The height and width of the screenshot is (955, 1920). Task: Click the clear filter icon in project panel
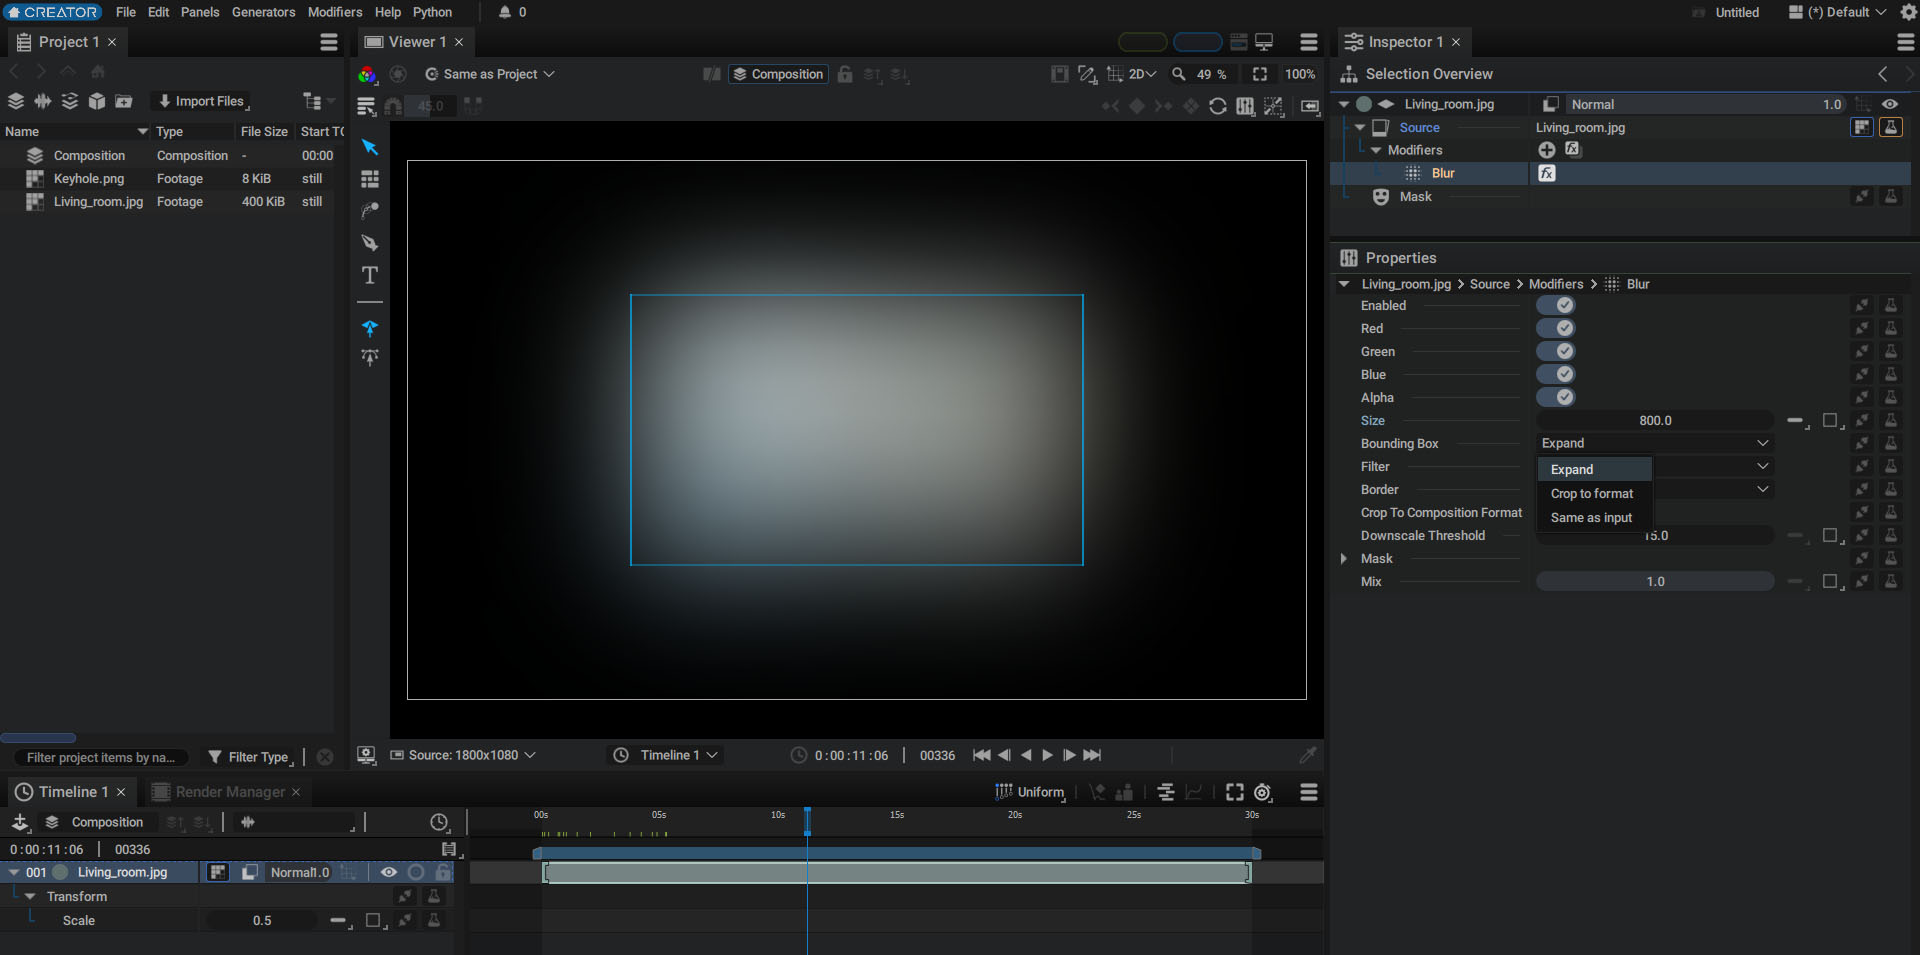[325, 757]
